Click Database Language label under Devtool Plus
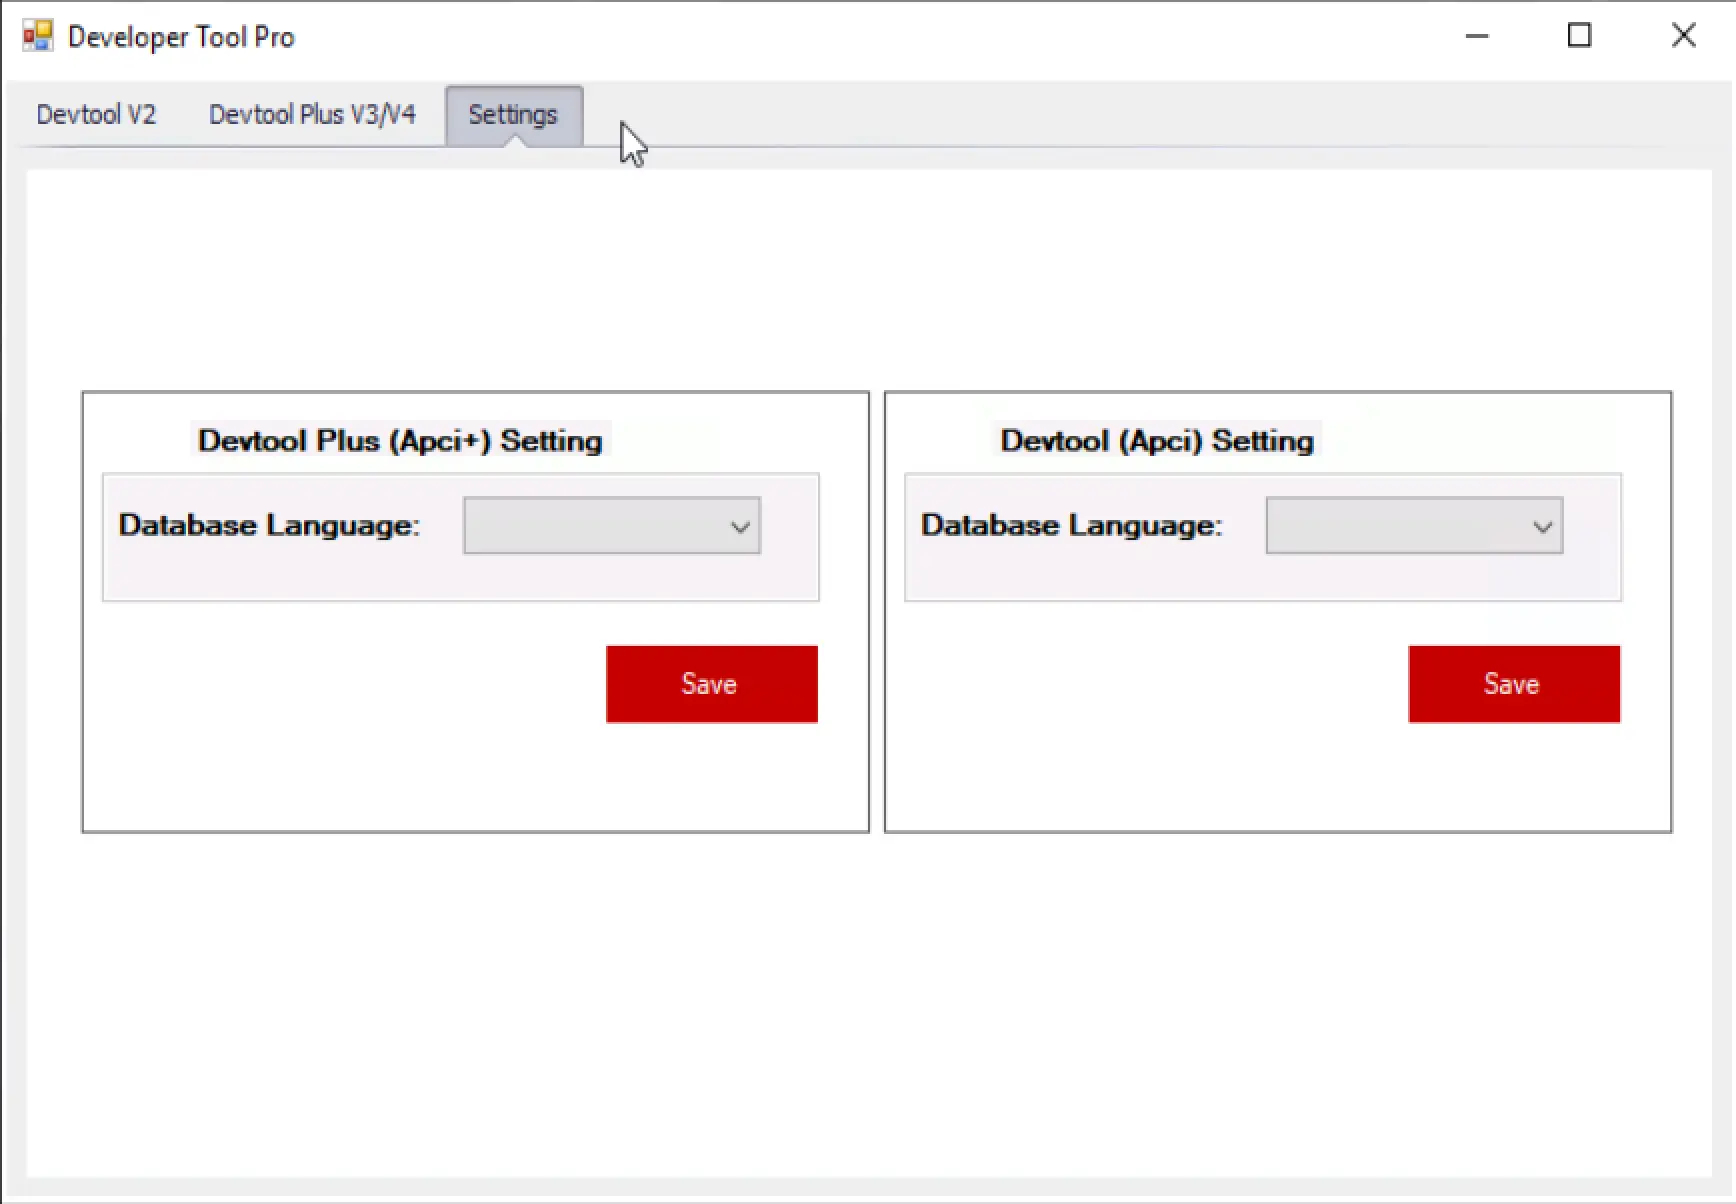This screenshot has height=1204, width=1736. pos(269,526)
